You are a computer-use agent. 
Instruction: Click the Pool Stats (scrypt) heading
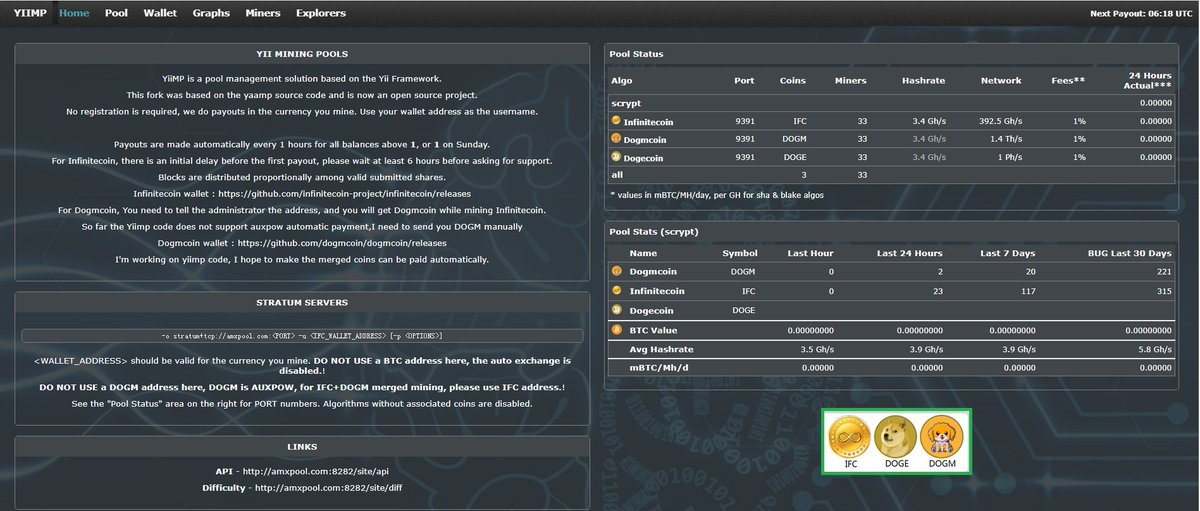click(654, 231)
